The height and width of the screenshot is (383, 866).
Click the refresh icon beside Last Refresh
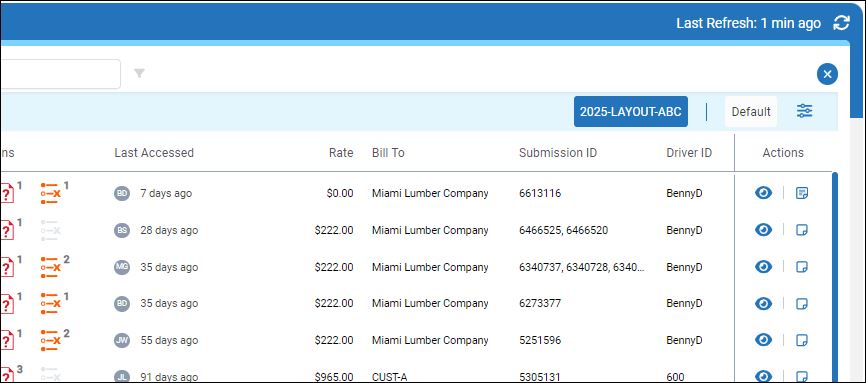click(x=841, y=23)
